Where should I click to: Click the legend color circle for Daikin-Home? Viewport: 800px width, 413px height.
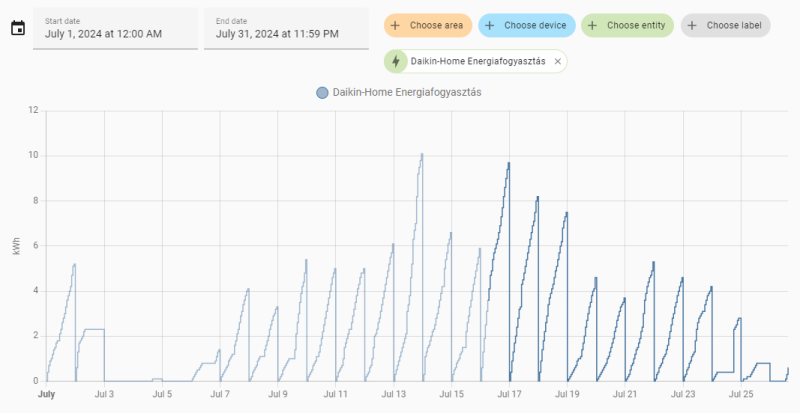[322, 93]
